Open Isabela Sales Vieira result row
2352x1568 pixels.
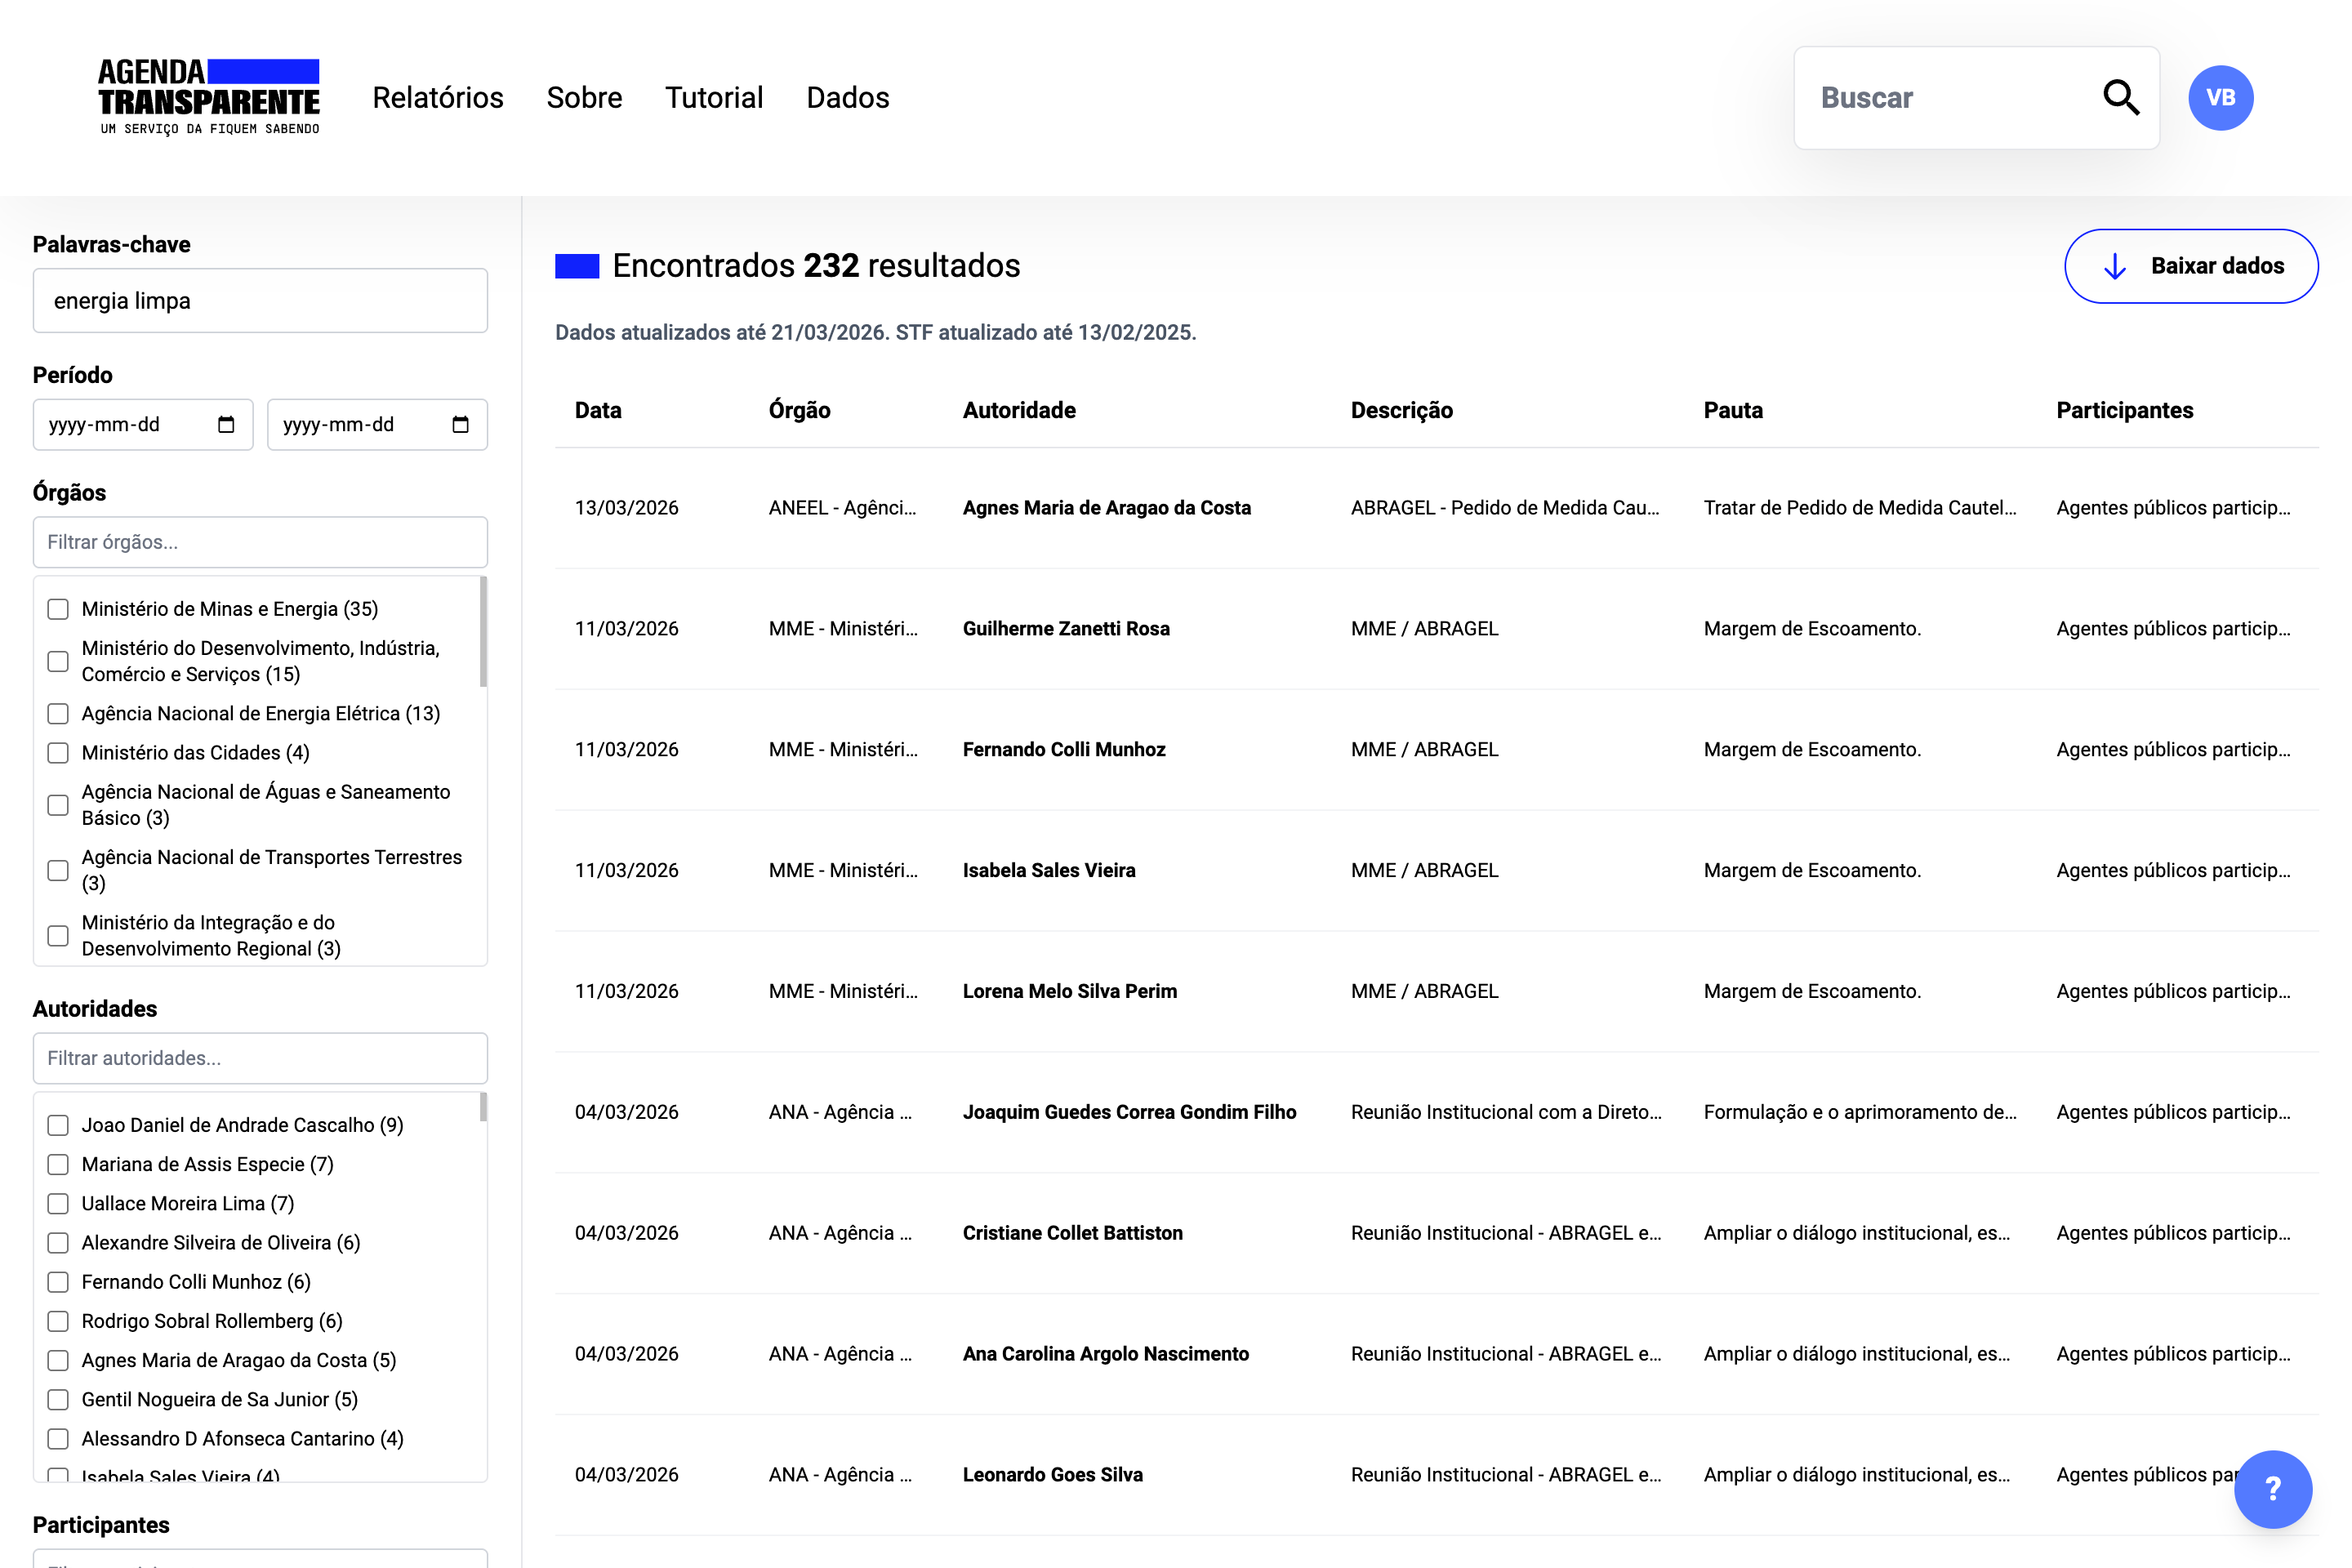pos(1436,871)
